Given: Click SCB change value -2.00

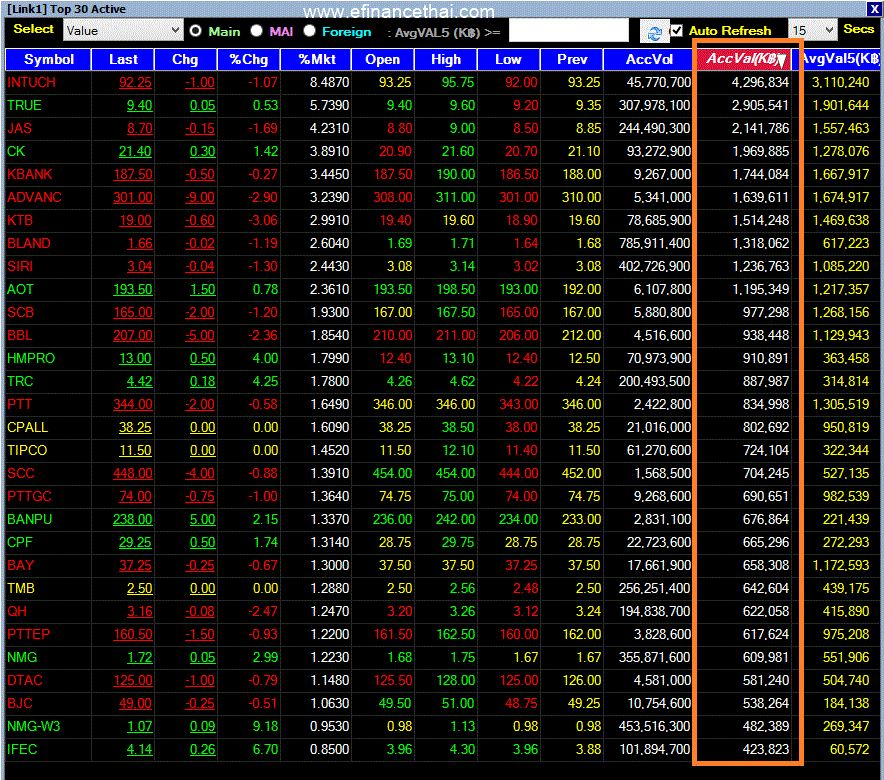Looking at the screenshot, I should click(200, 313).
